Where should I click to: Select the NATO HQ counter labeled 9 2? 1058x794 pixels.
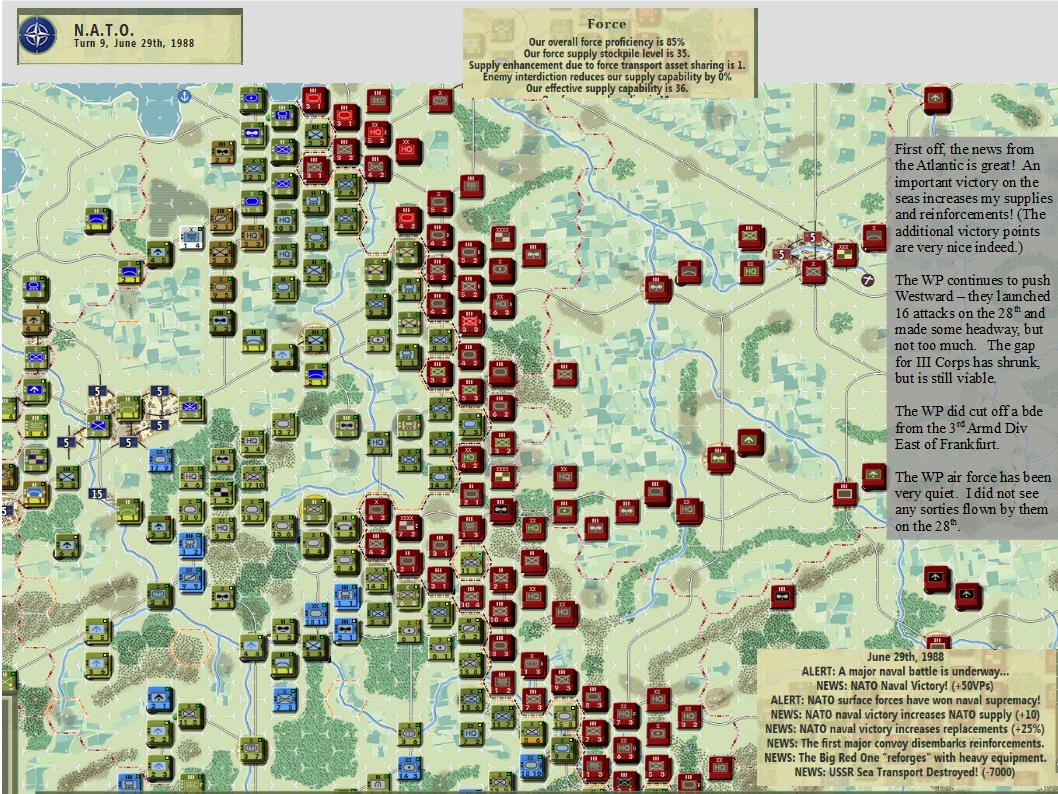tap(284, 255)
